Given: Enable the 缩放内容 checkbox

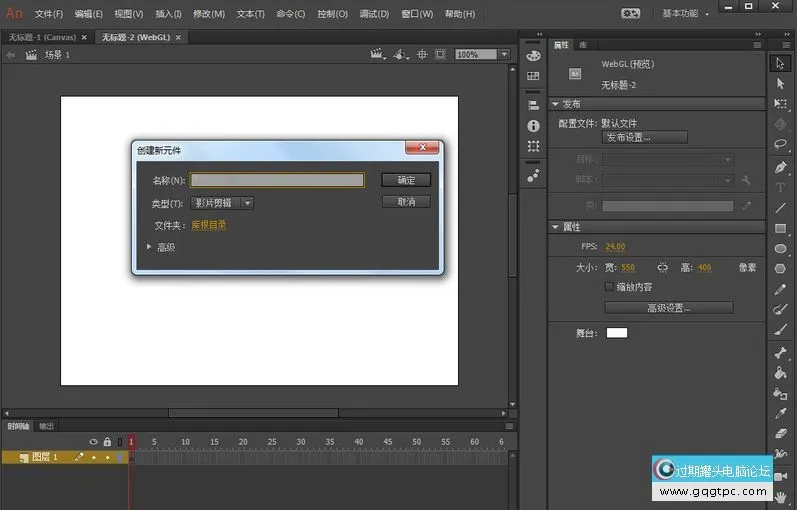Looking at the screenshot, I should [609, 287].
